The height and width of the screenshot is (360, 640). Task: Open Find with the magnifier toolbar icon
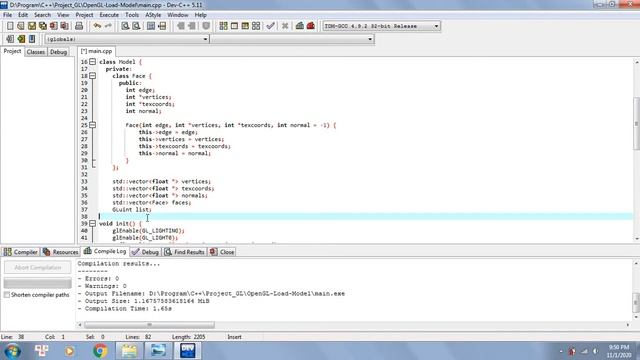(x=125, y=26)
